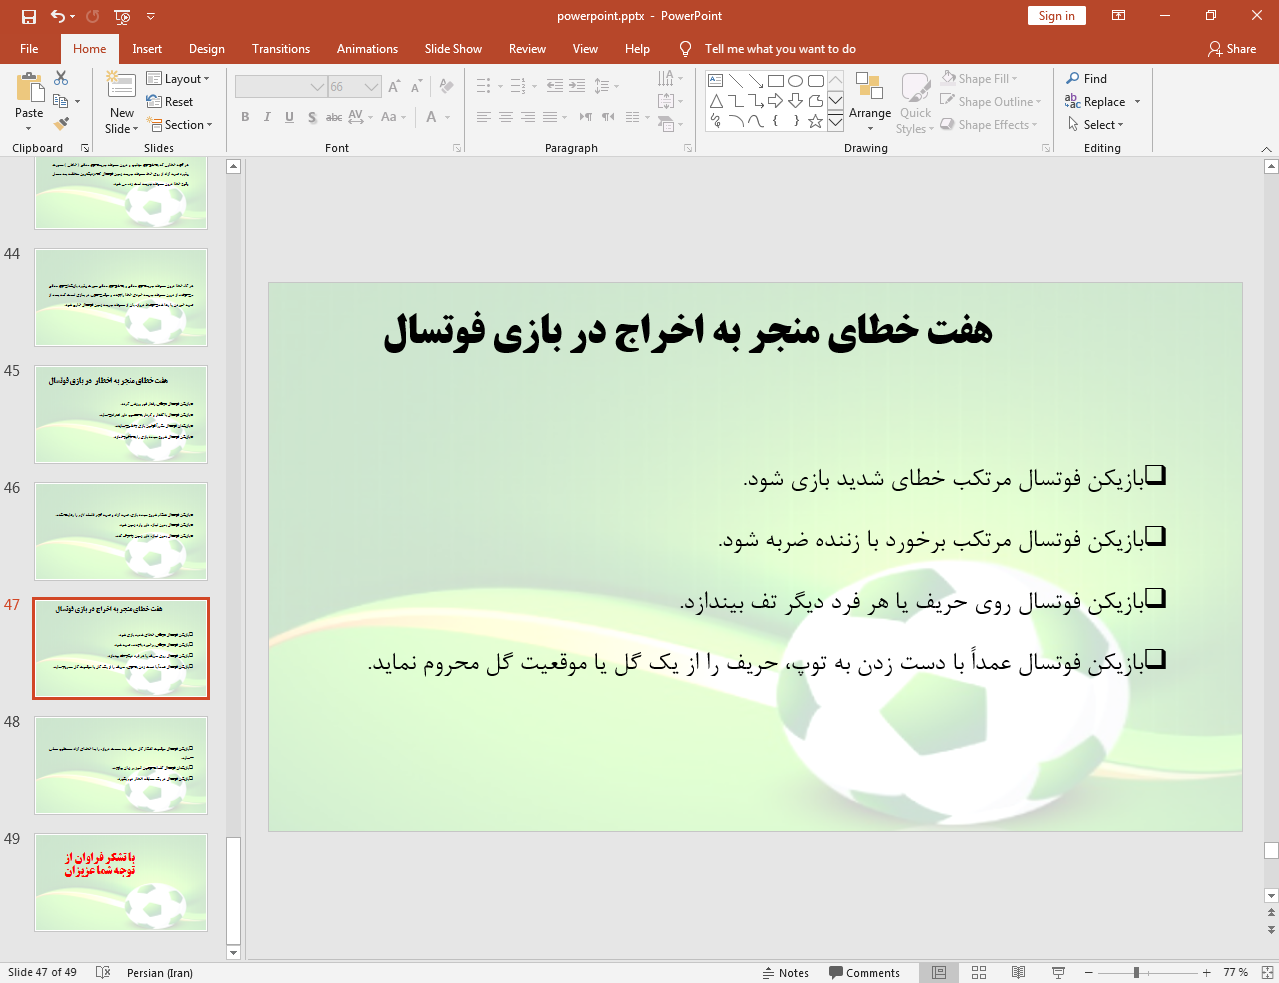The width and height of the screenshot is (1279, 983).
Task: Start presentation from beginning via quick access icon
Action: click(122, 16)
